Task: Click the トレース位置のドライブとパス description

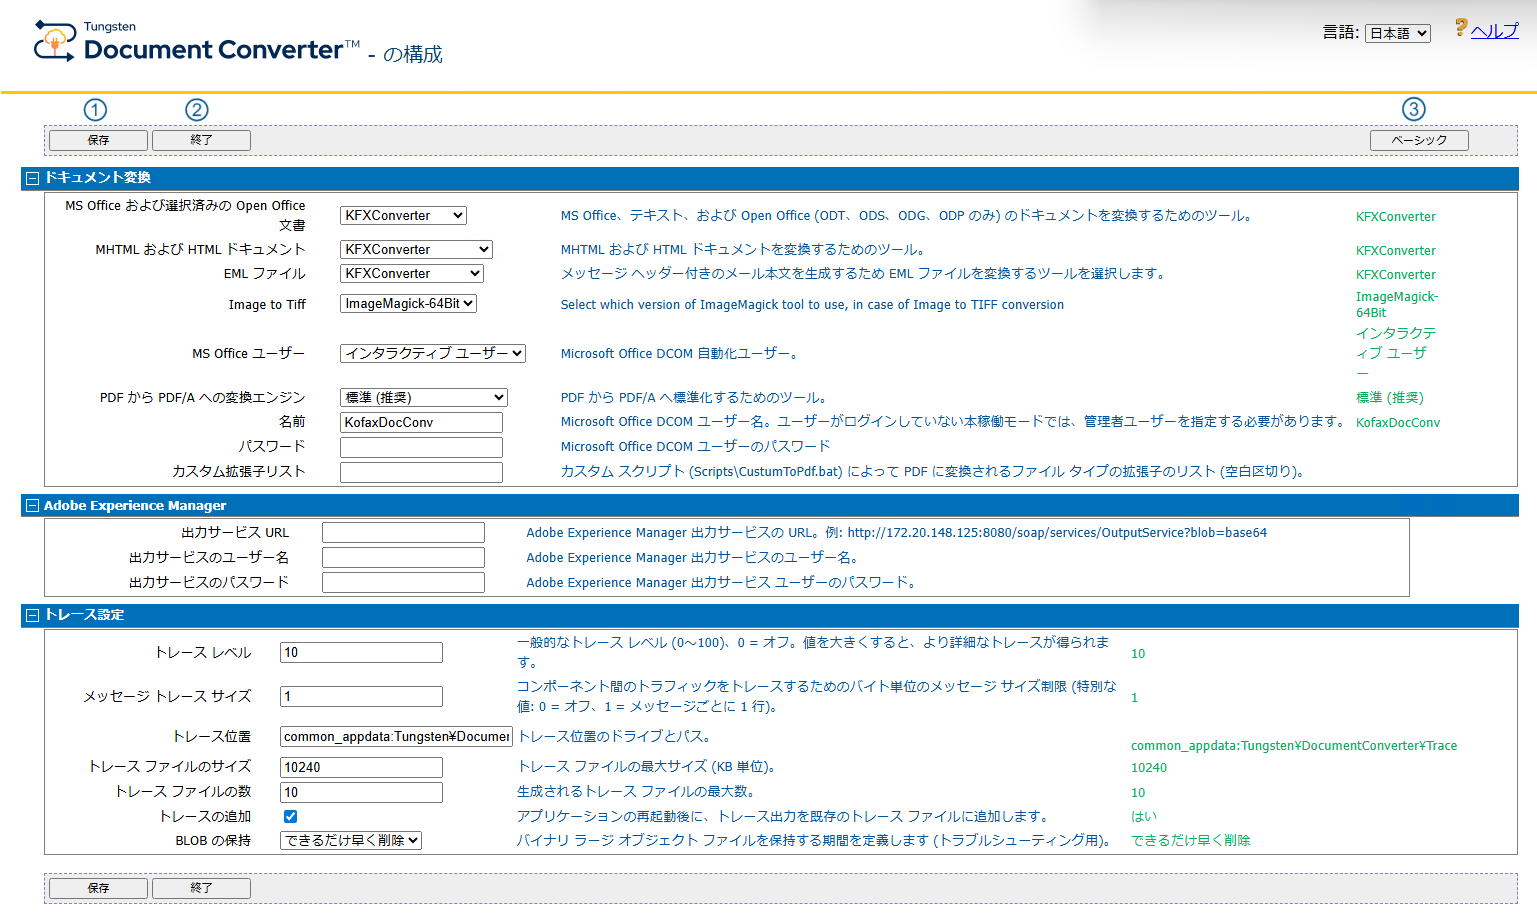Action: click(x=614, y=737)
